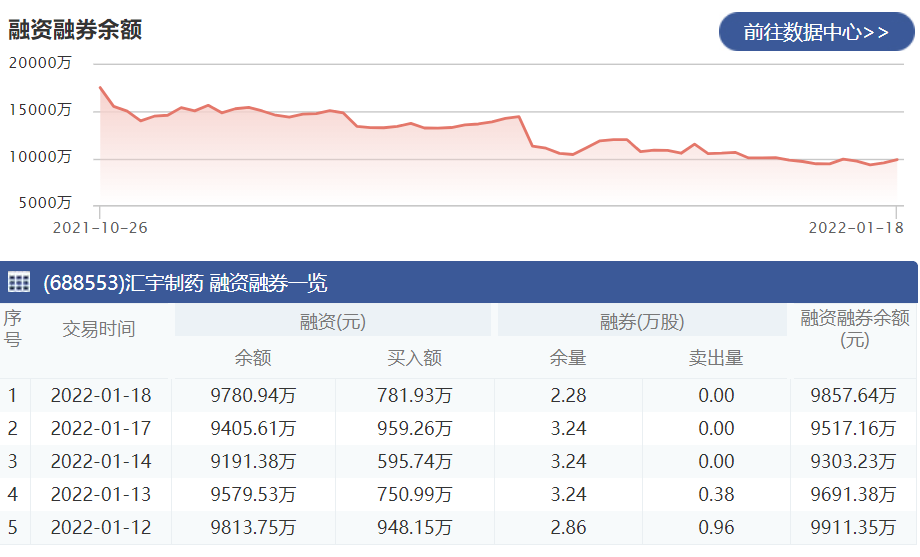Click the 20000万 y-axis label
This screenshot has width=920, height=557.
point(40,63)
